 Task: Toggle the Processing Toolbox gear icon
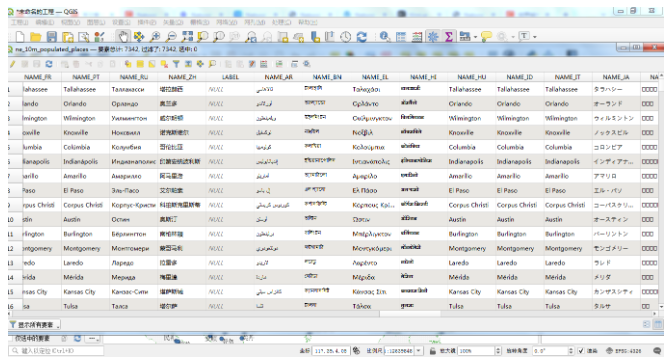[x=433, y=37]
